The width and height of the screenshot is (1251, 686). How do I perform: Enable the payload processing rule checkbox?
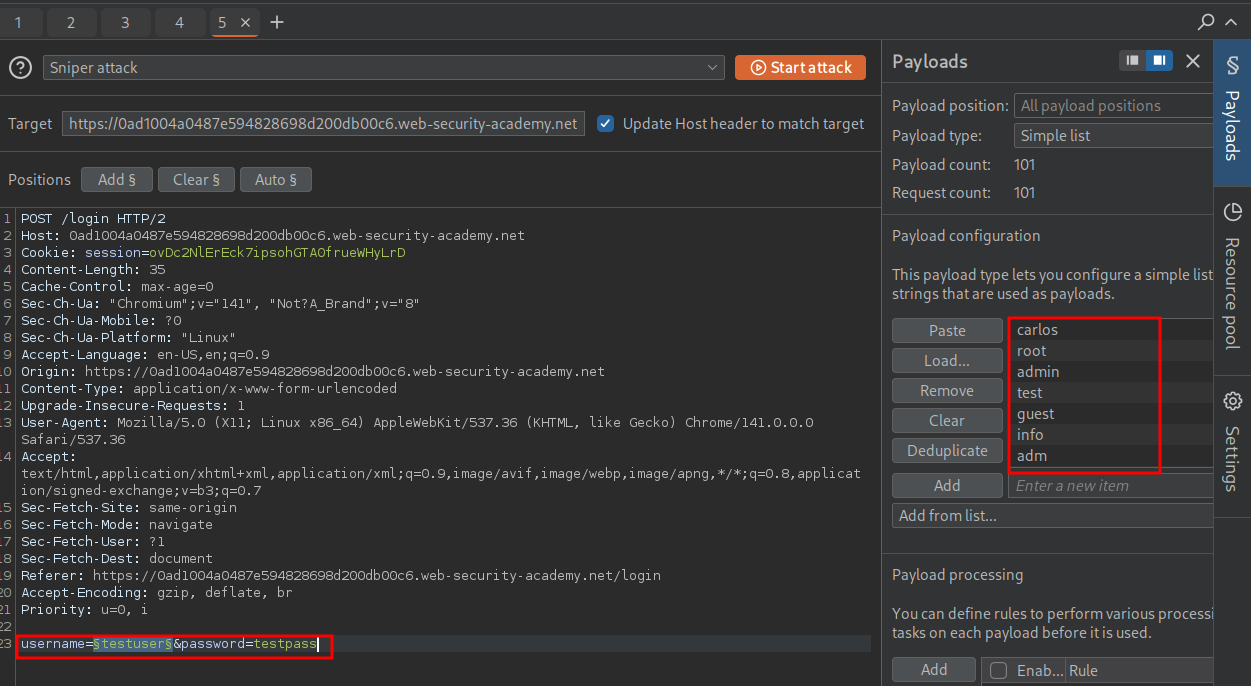[998, 671]
